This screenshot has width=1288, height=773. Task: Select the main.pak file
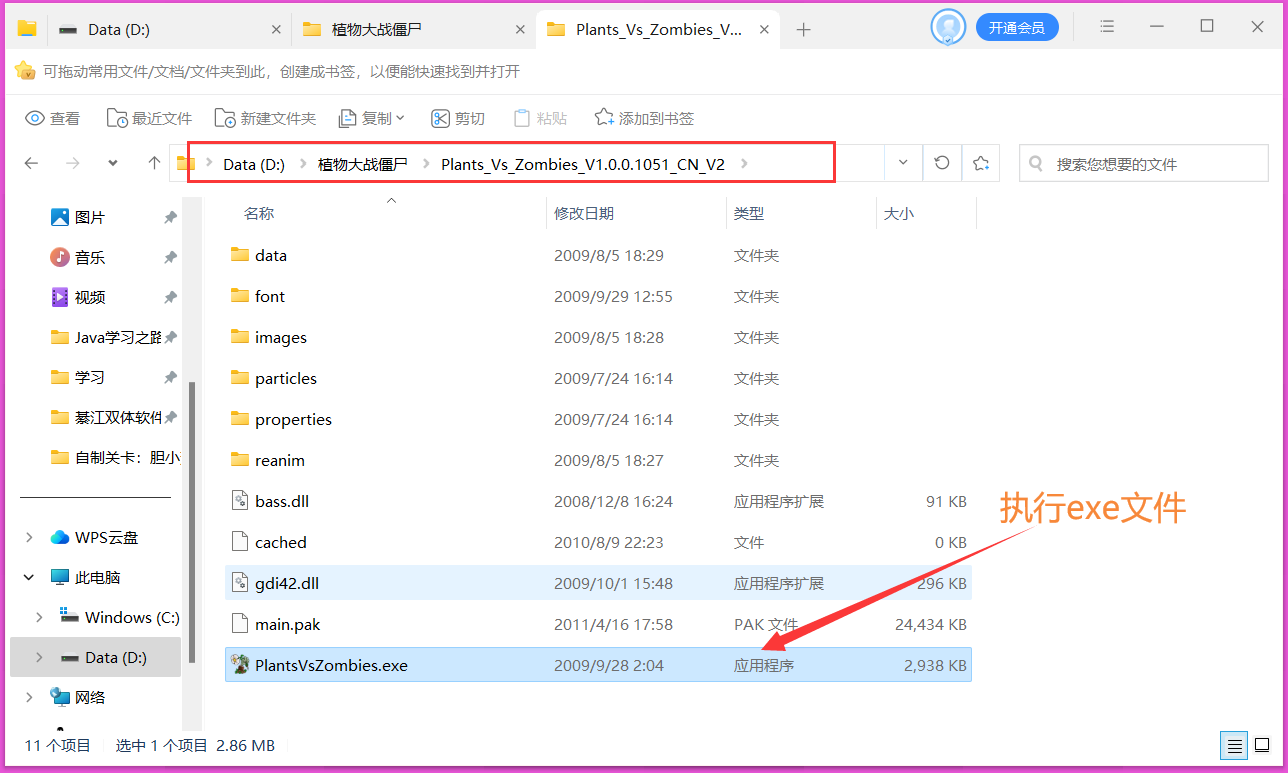(598, 624)
